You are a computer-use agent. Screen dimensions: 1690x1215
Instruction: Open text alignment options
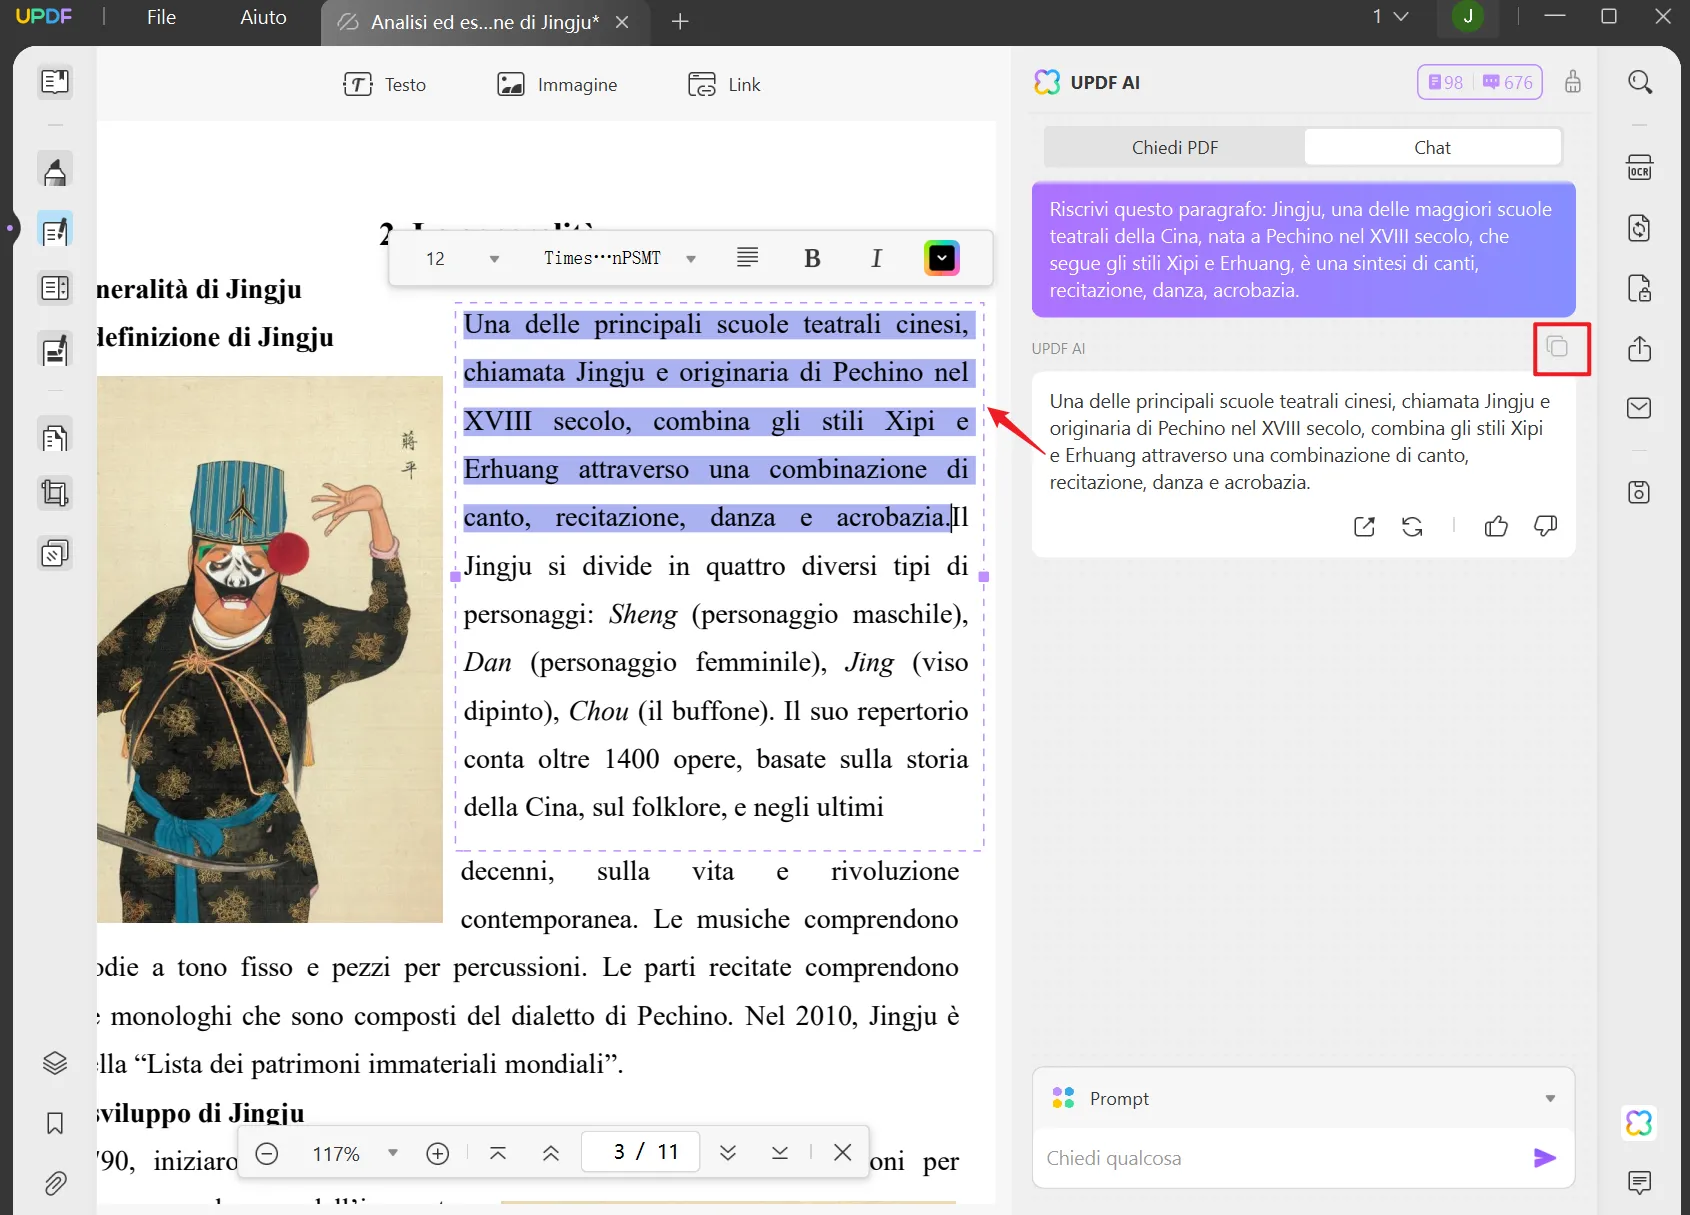click(747, 258)
